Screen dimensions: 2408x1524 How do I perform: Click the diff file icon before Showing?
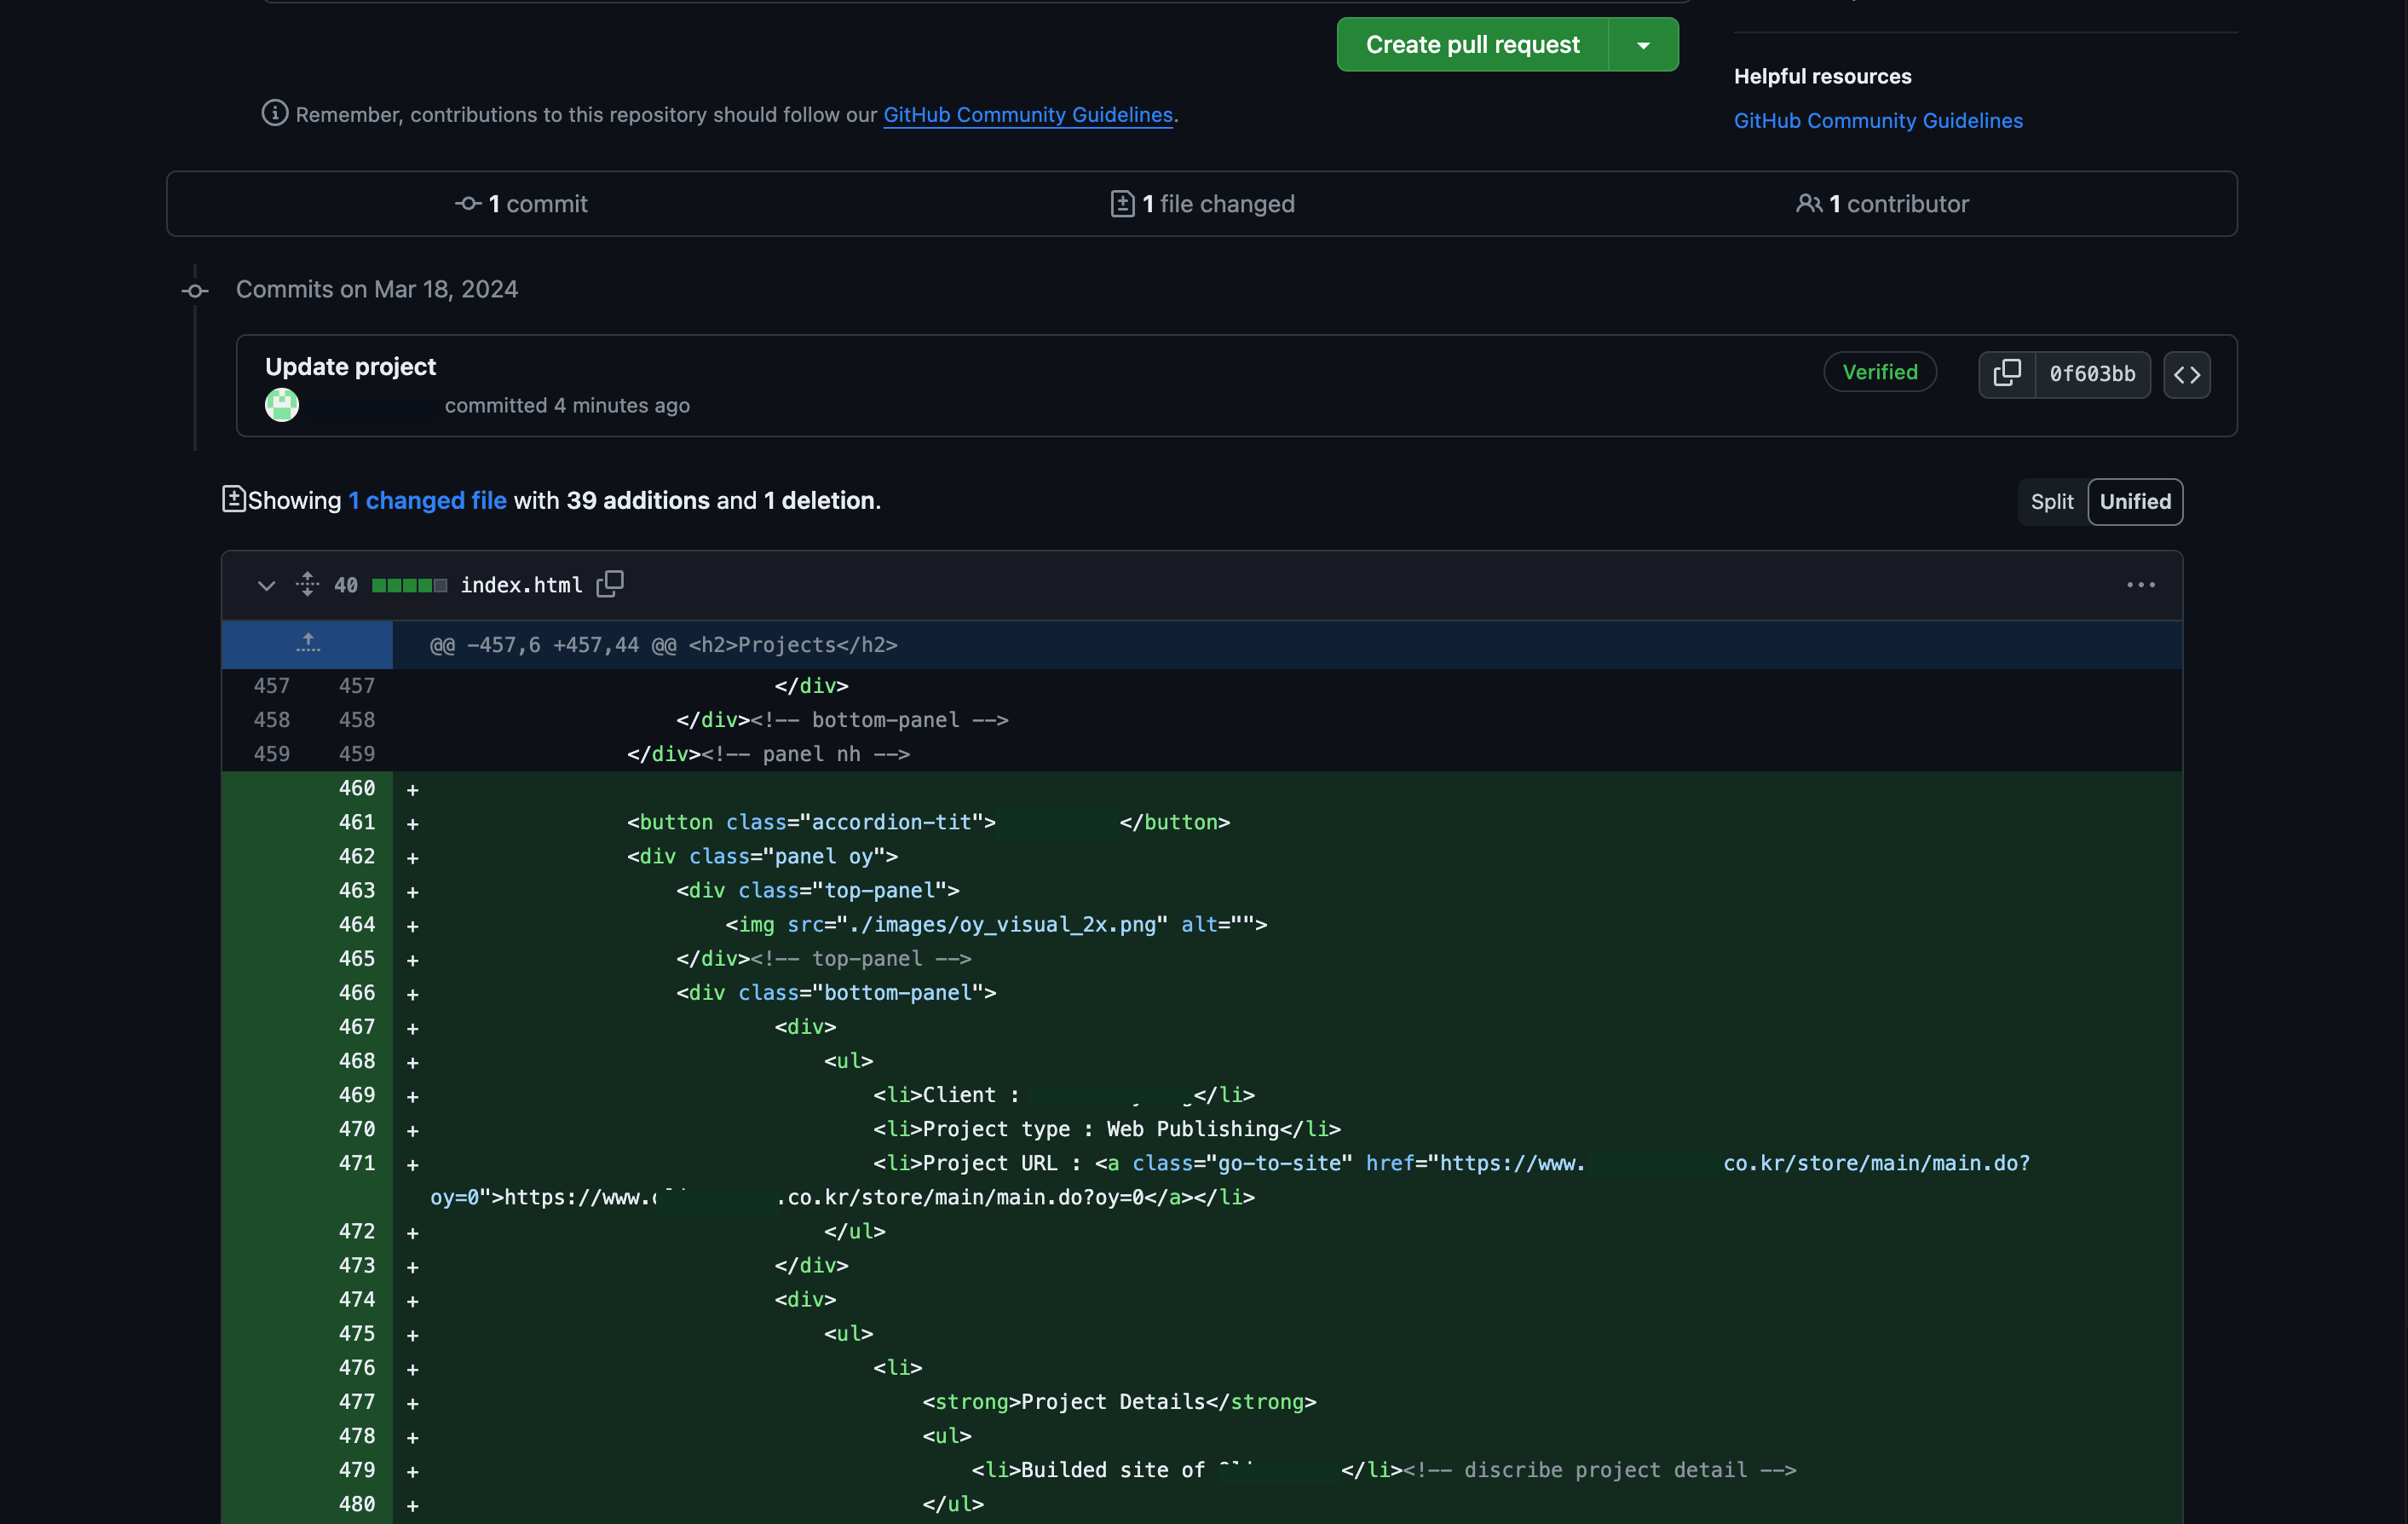pyautogui.click(x=233, y=499)
